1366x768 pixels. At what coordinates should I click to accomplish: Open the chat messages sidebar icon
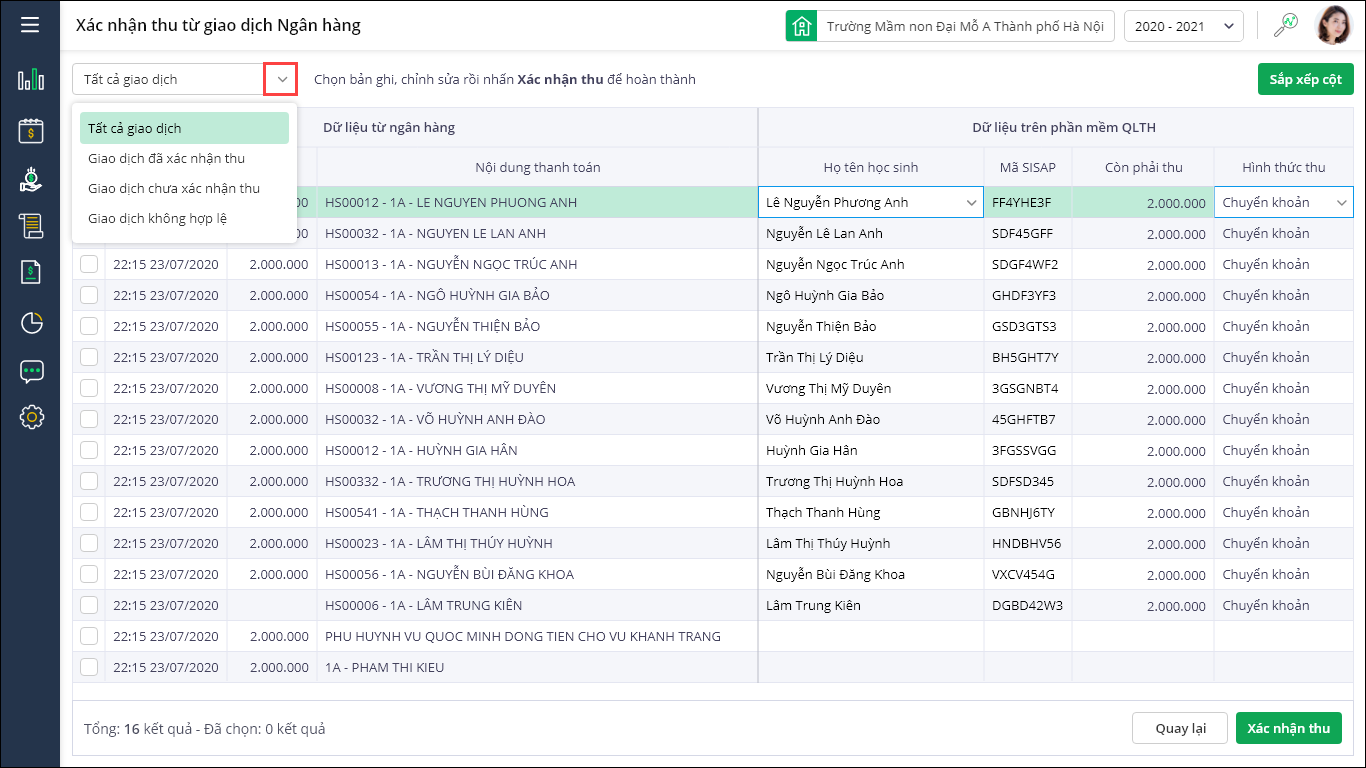click(31, 371)
